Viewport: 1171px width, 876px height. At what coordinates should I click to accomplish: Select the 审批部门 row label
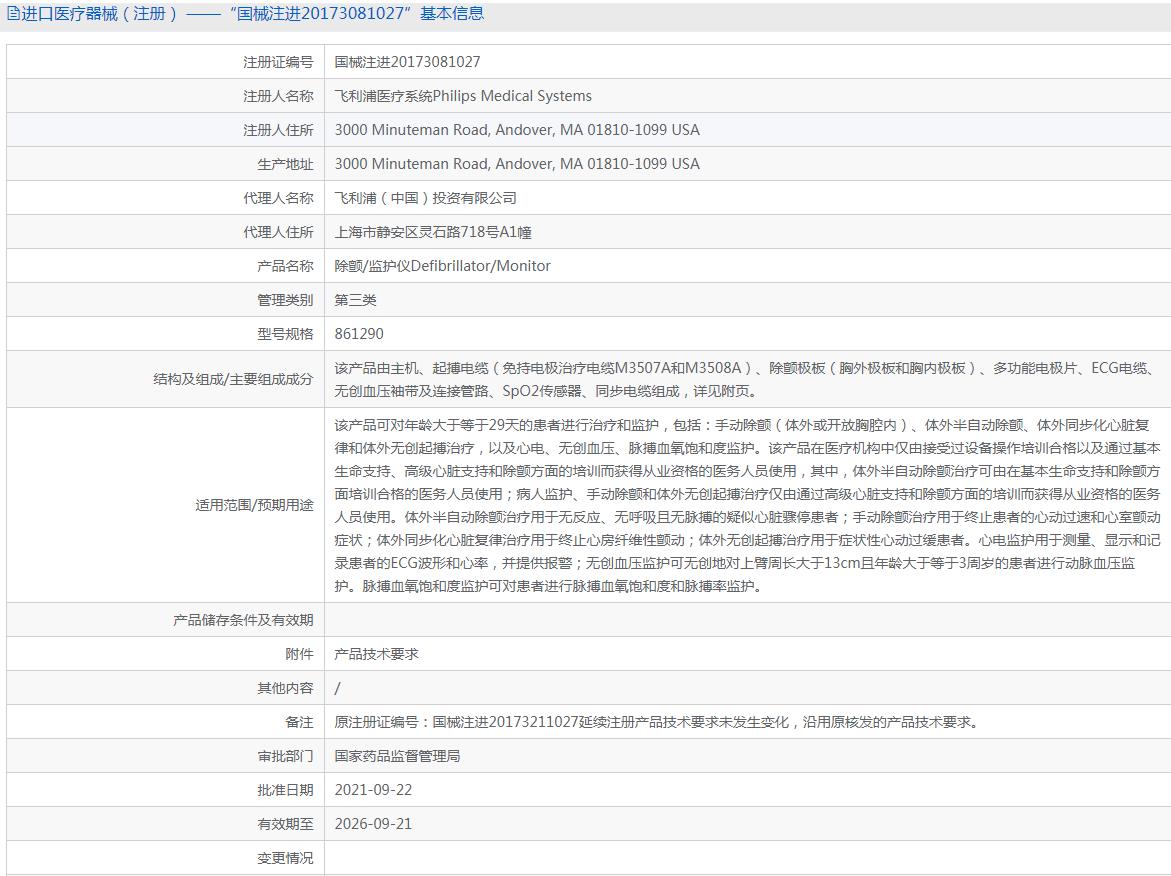(285, 757)
